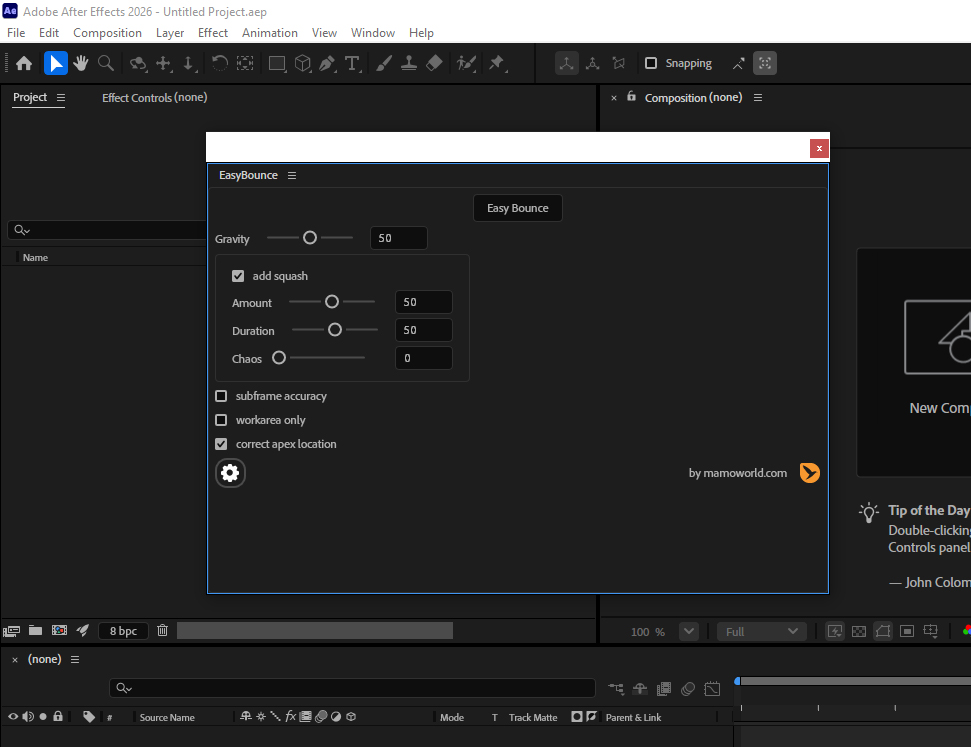Uncheck correct apex location checkbox
The height and width of the screenshot is (747, 971).
(x=221, y=444)
